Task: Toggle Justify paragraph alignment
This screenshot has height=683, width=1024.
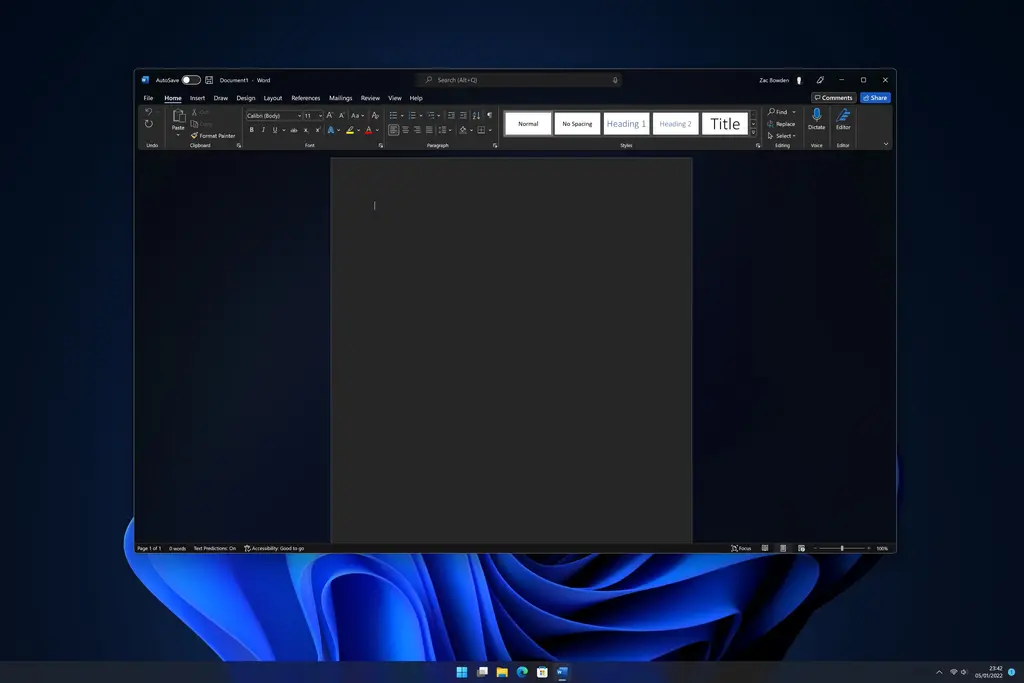Action: (429, 130)
